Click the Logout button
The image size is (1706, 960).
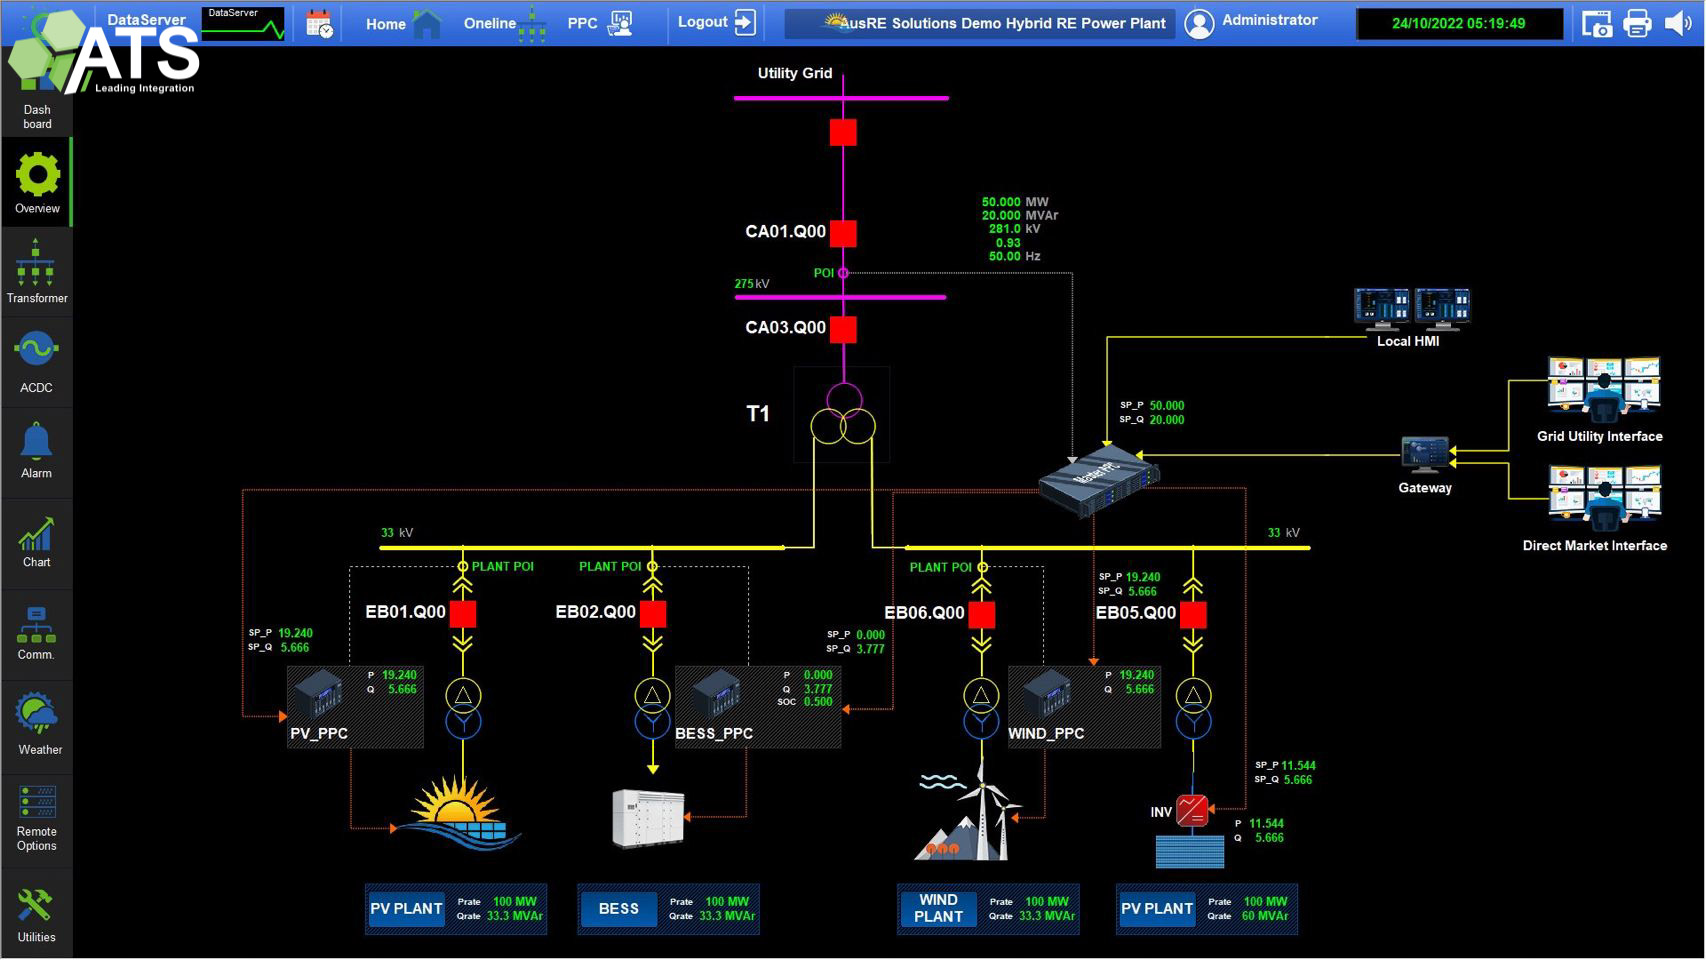716,22
